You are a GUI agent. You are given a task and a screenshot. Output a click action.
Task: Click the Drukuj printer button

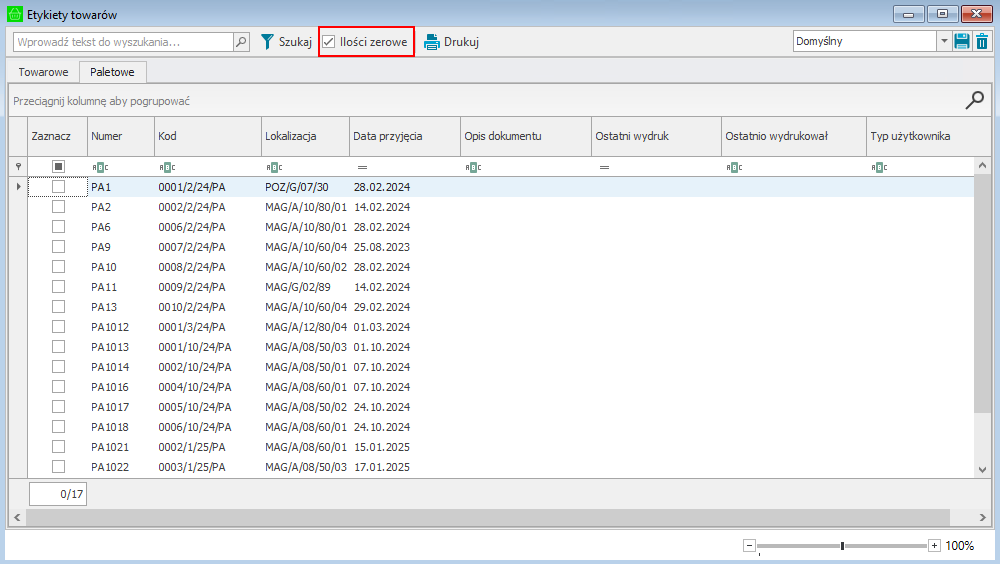451,42
